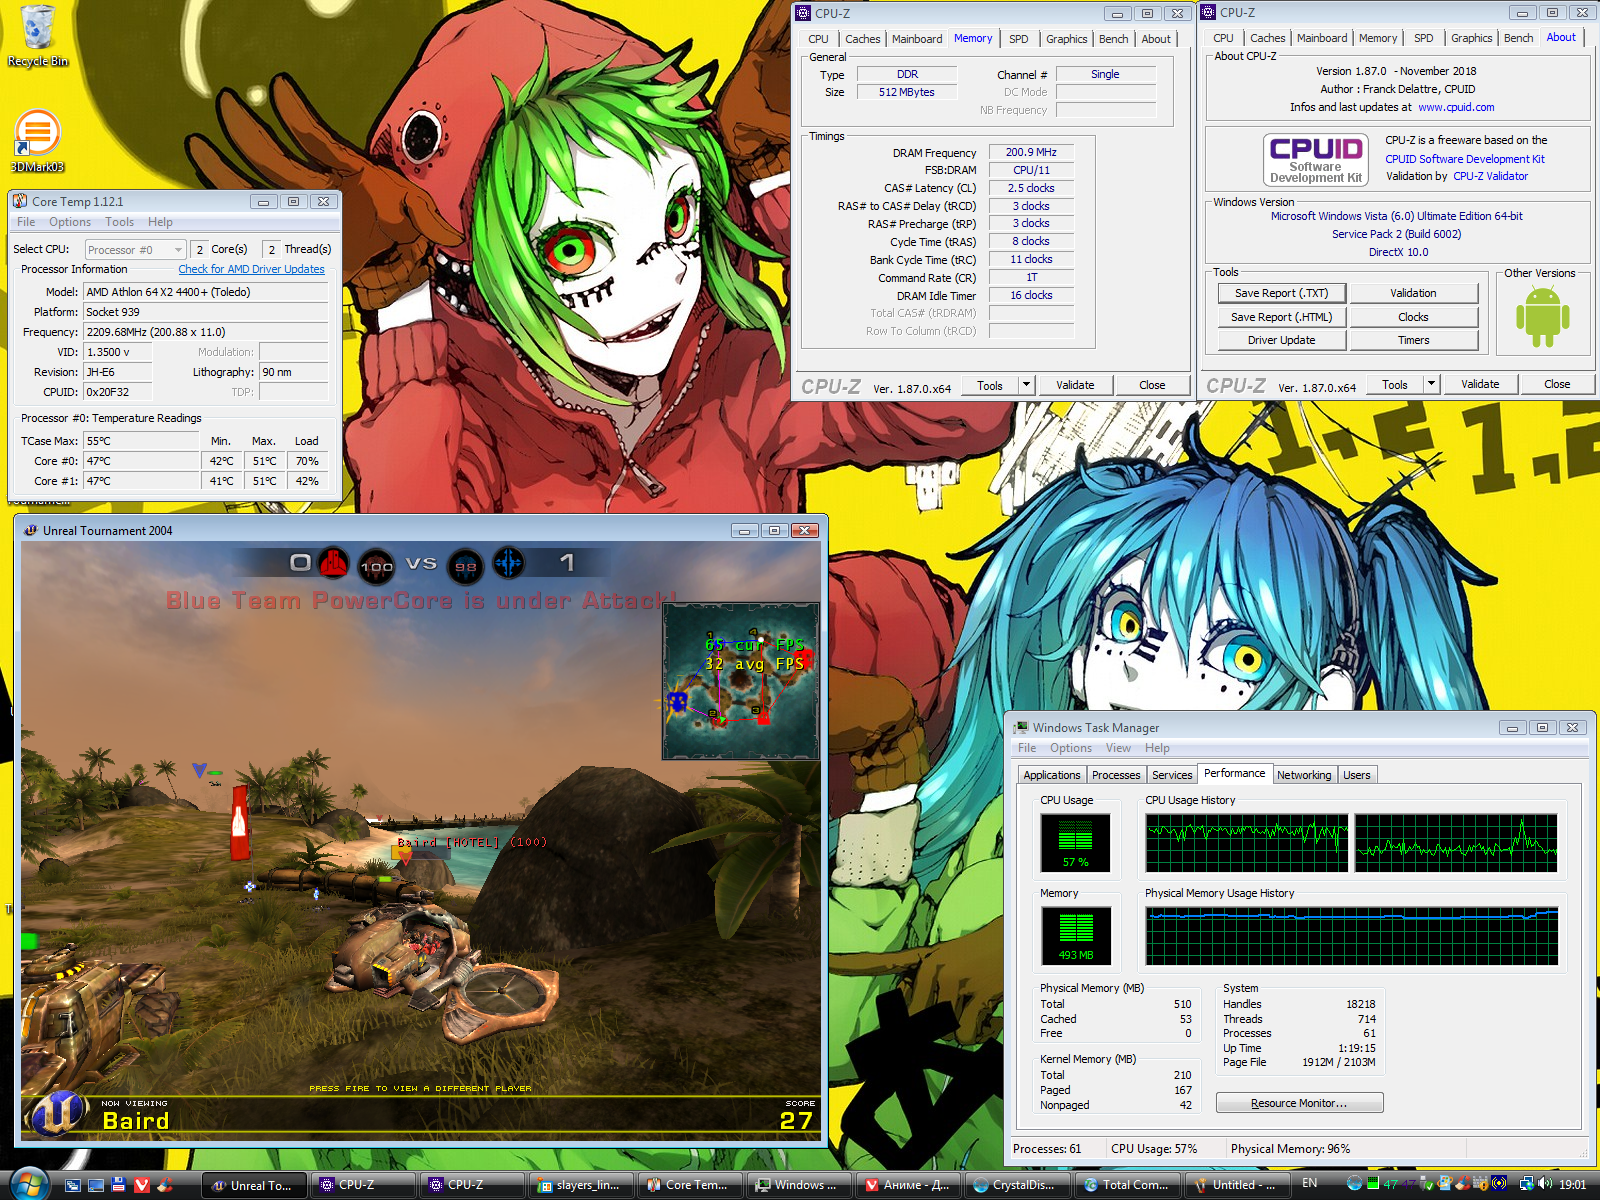
Task: Click the minimap in Unreal Tournament window
Action: coord(741,680)
